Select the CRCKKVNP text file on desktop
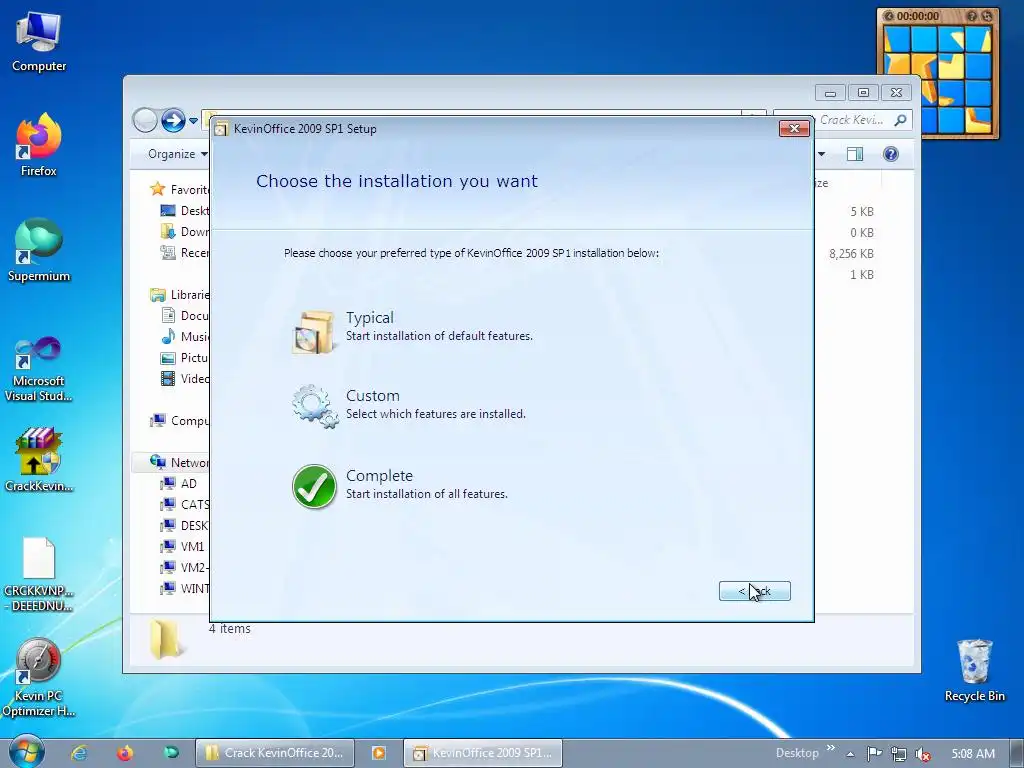The height and width of the screenshot is (768, 1024). pos(39,575)
